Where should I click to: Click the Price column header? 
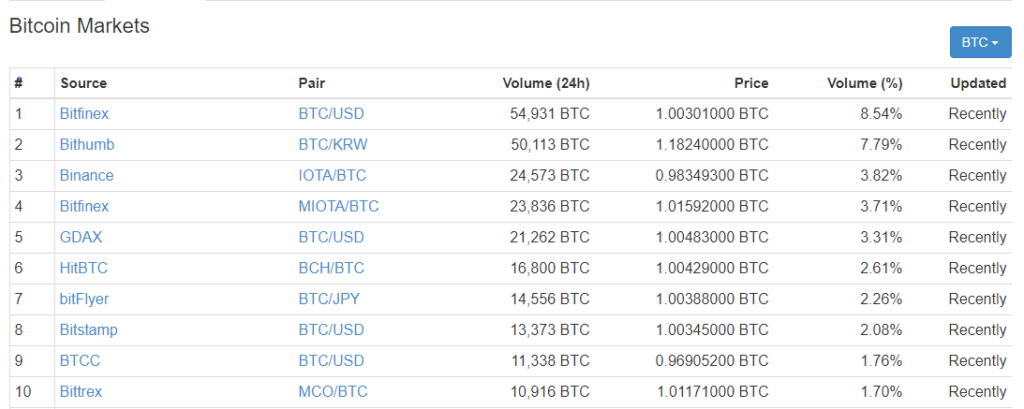pyautogui.click(x=751, y=83)
